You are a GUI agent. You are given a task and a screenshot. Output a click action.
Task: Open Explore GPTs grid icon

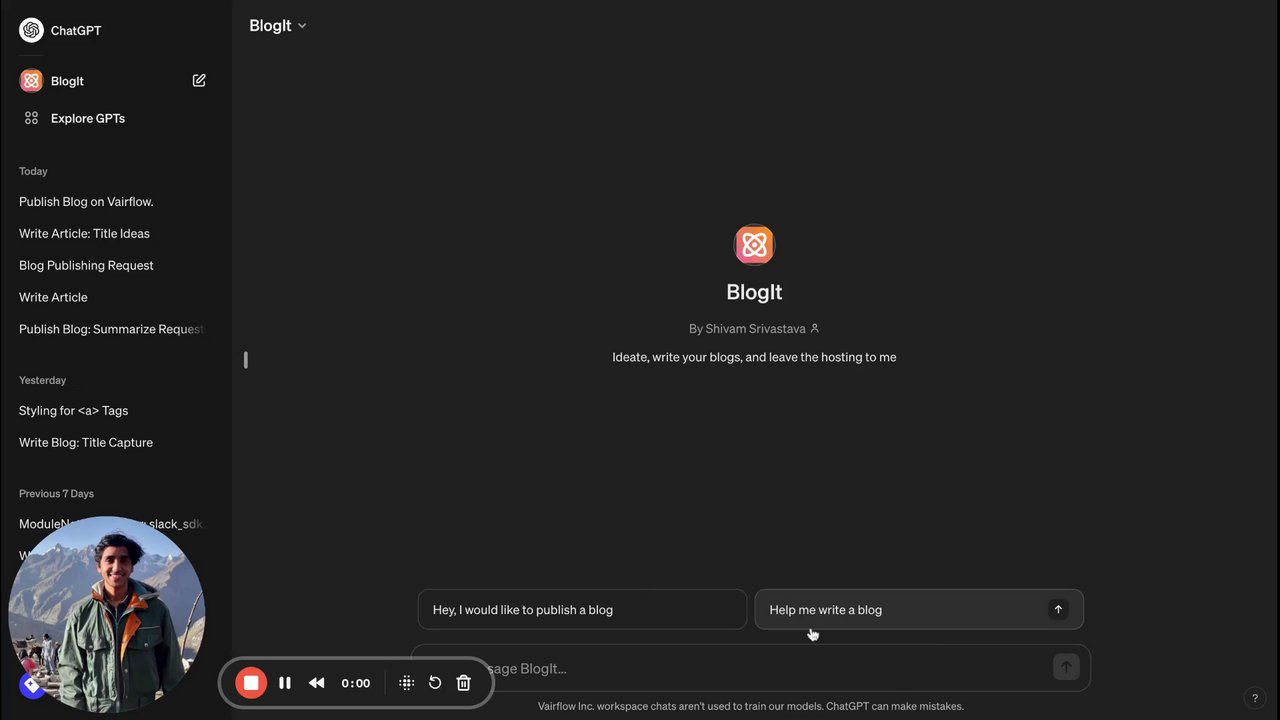(x=31, y=118)
